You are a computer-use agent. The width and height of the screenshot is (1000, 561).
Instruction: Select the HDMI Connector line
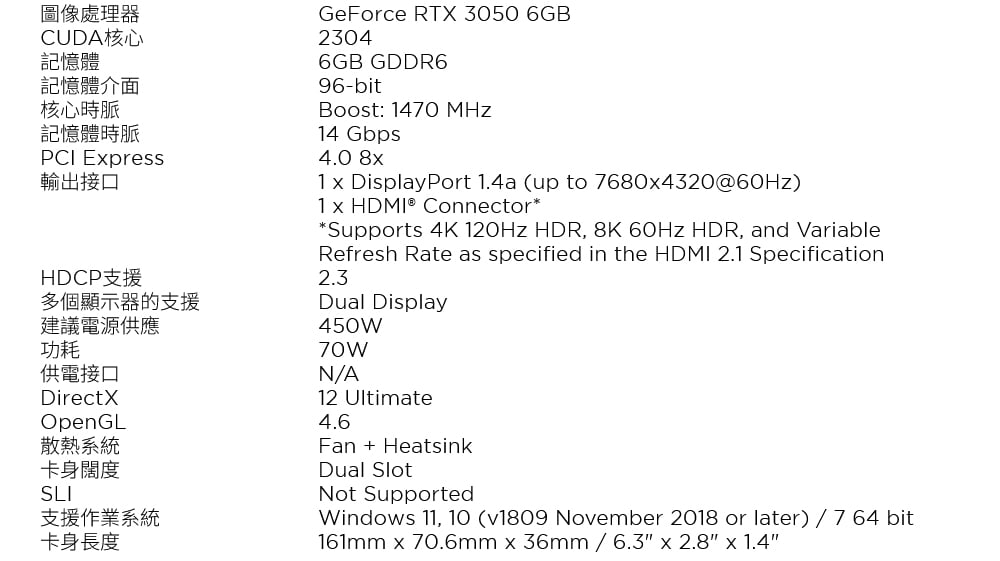429,207
